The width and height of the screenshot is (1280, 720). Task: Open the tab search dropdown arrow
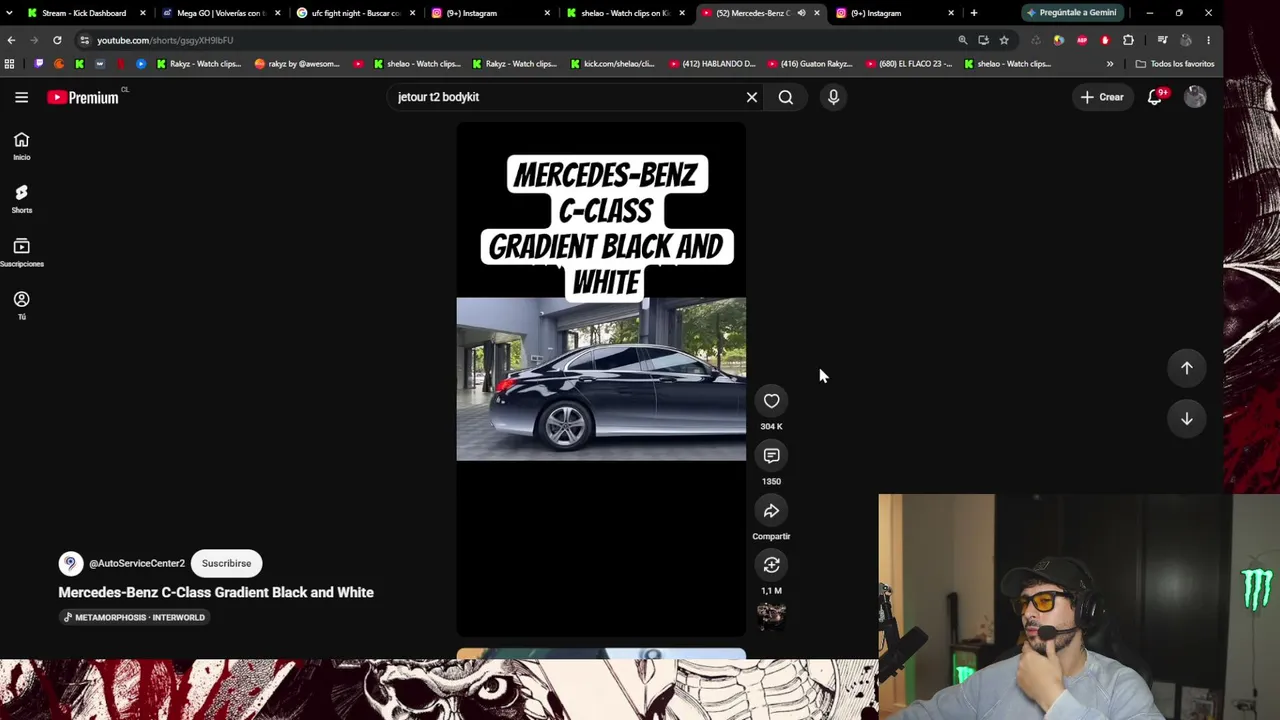pyautogui.click(x=11, y=13)
